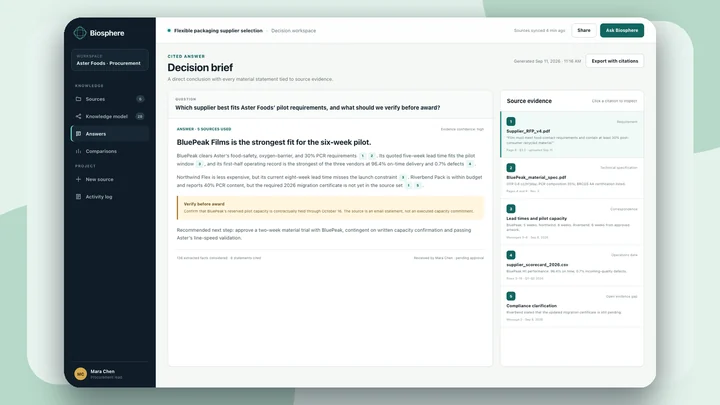Click citation 2 after '30% PCR requirements'
Image resolution: width=720 pixels, height=405 pixels.
point(371,156)
